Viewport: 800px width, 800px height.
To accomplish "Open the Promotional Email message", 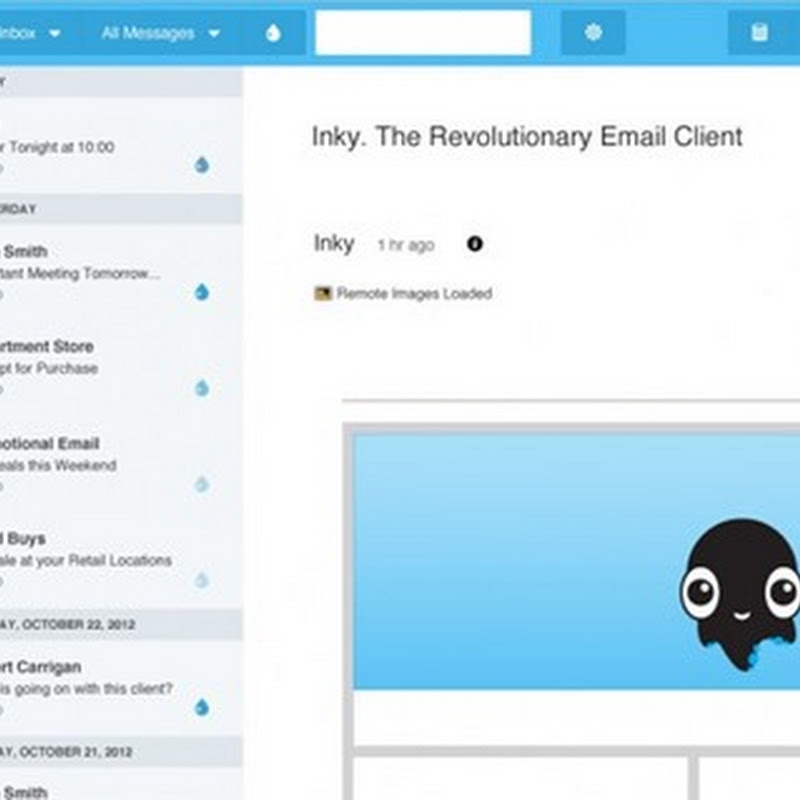I will (121, 463).
